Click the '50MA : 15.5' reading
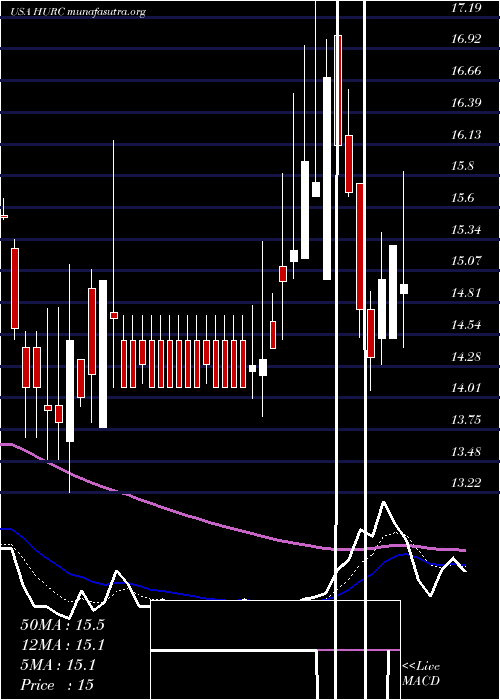This screenshot has height=700, width=500. 62,624
